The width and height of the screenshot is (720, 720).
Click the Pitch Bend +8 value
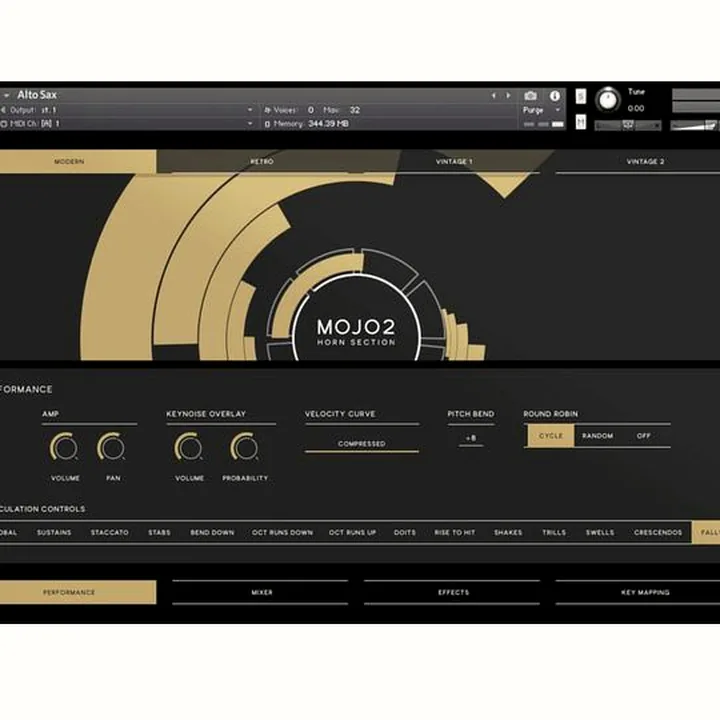(x=471, y=439)
